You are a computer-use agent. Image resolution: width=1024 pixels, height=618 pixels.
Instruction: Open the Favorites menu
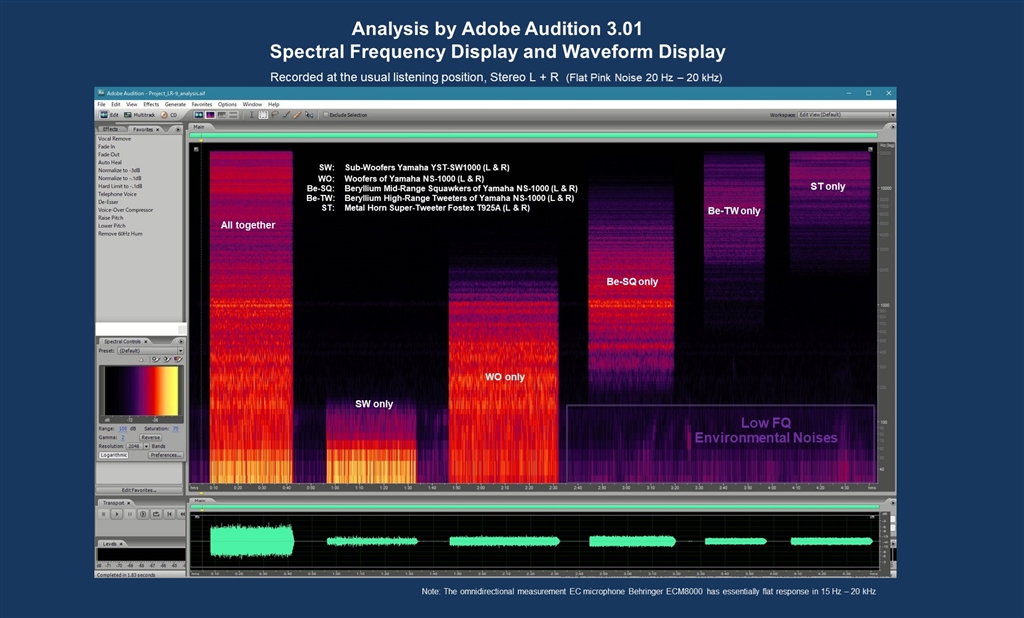point(202,105)
